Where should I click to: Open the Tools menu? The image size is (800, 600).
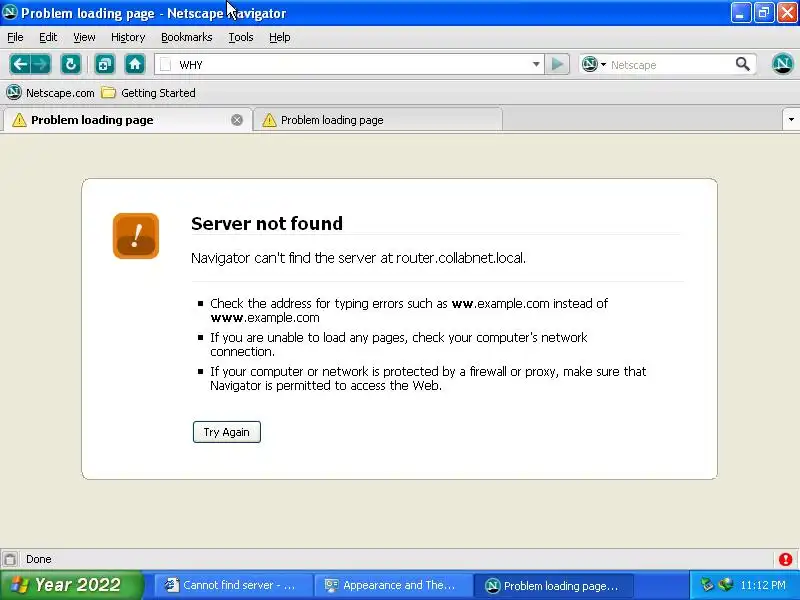click(x=241, y=37)
